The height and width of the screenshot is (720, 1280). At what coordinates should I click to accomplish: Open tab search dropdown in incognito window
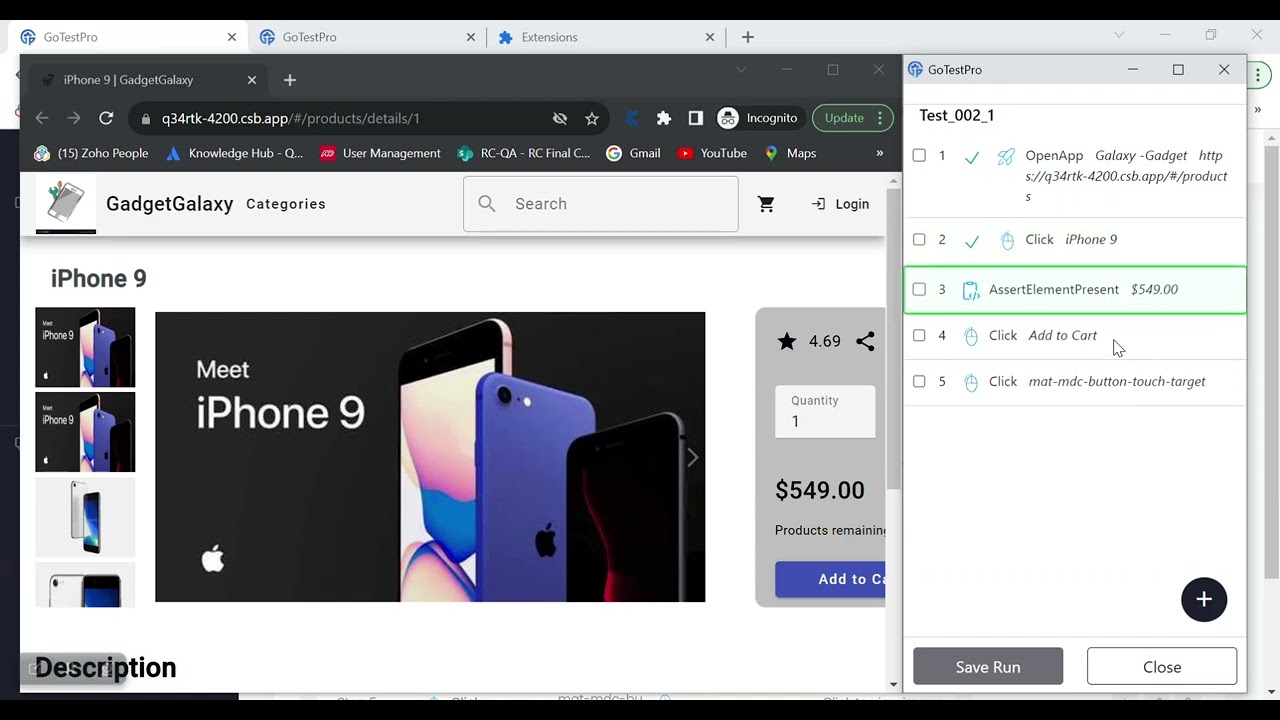tap(741, 70)
